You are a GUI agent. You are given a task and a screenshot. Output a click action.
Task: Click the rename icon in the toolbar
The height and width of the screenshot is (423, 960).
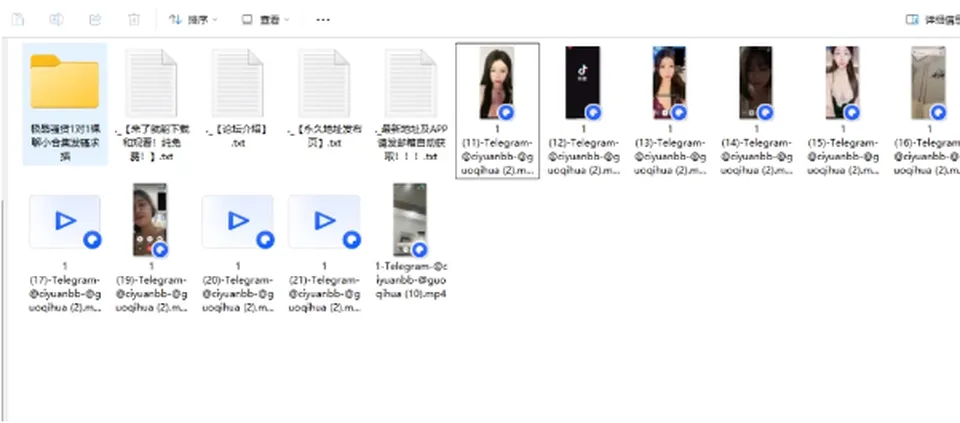coord(56,20)
